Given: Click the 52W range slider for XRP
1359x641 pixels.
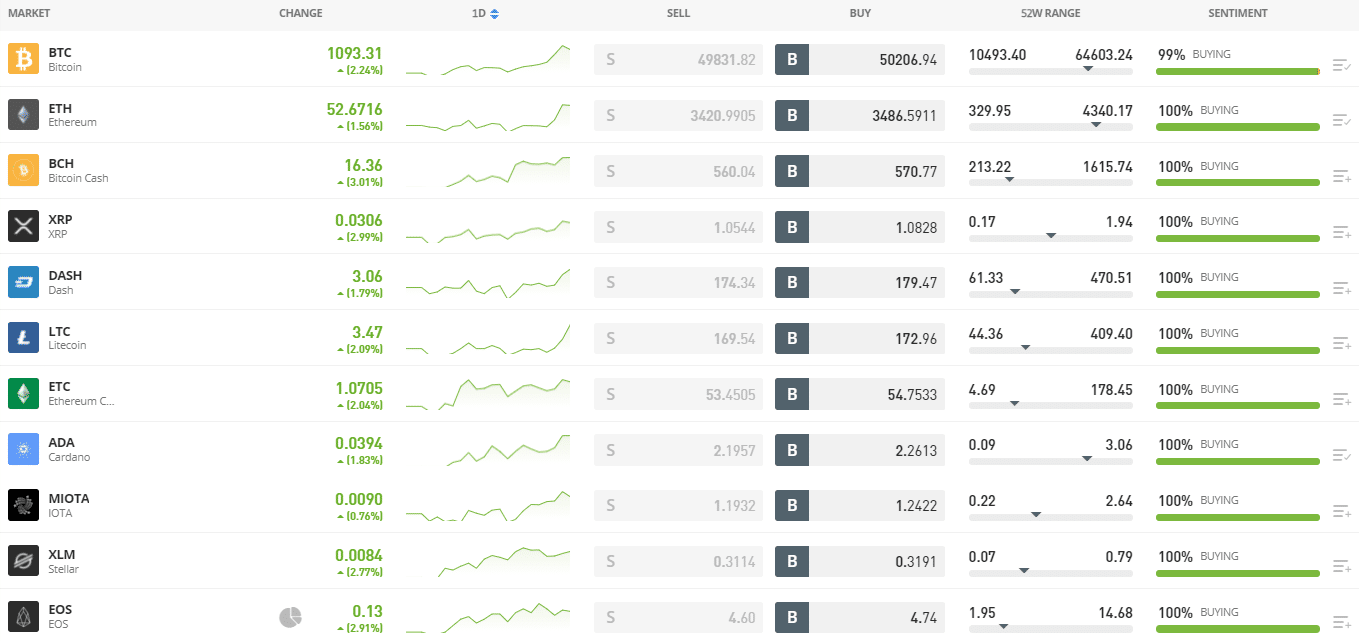Looking at the screenshot, I should (1050, 237).
